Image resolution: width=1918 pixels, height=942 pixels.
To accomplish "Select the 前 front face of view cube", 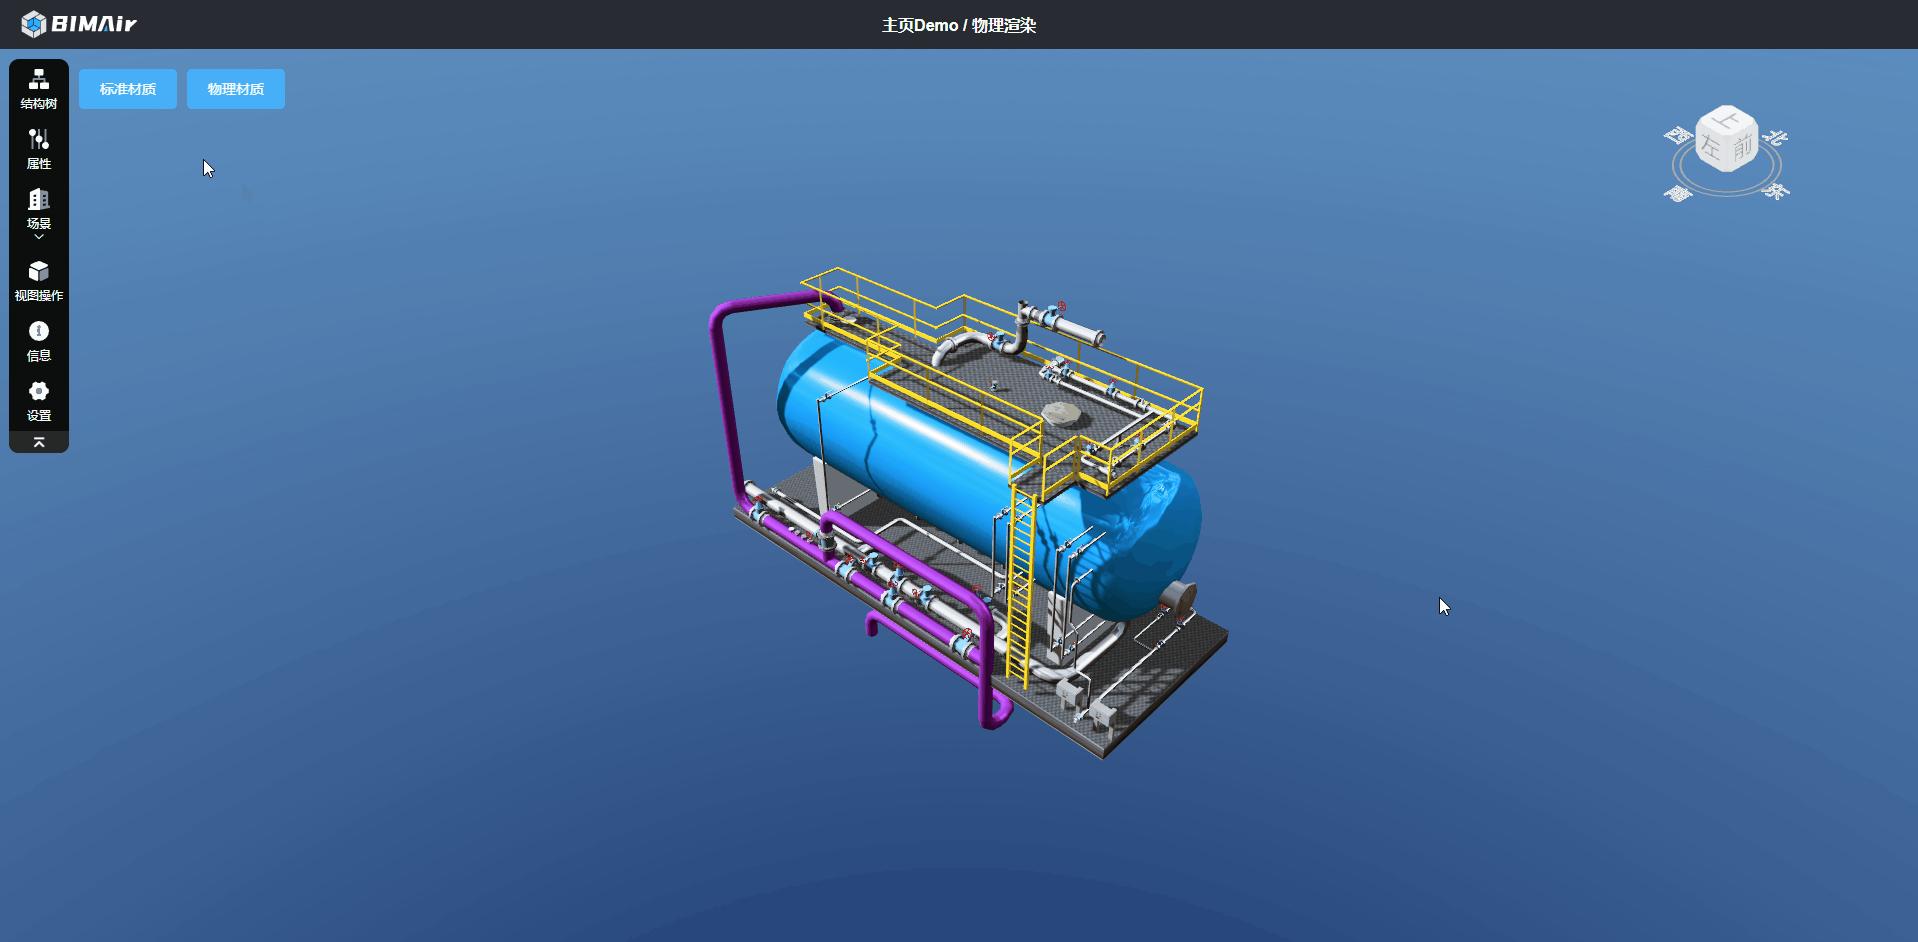I will 1743,148.
